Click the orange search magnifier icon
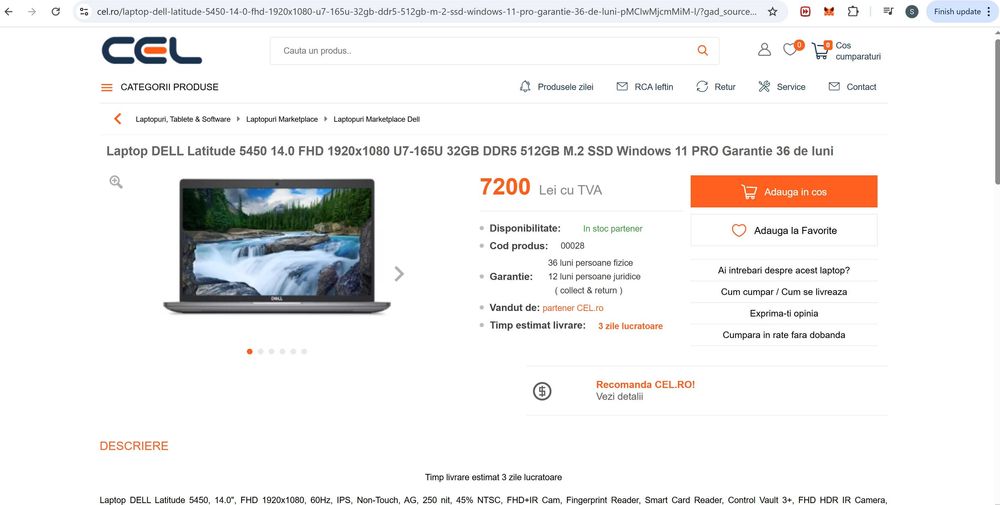The height and width of the screenshot is (505, 1000). pyautogui.click(x=702, y=50)
